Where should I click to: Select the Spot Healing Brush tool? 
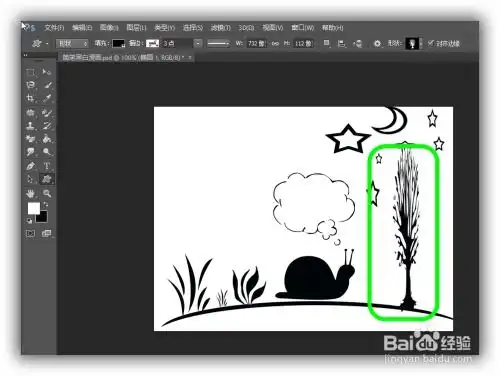30,113
